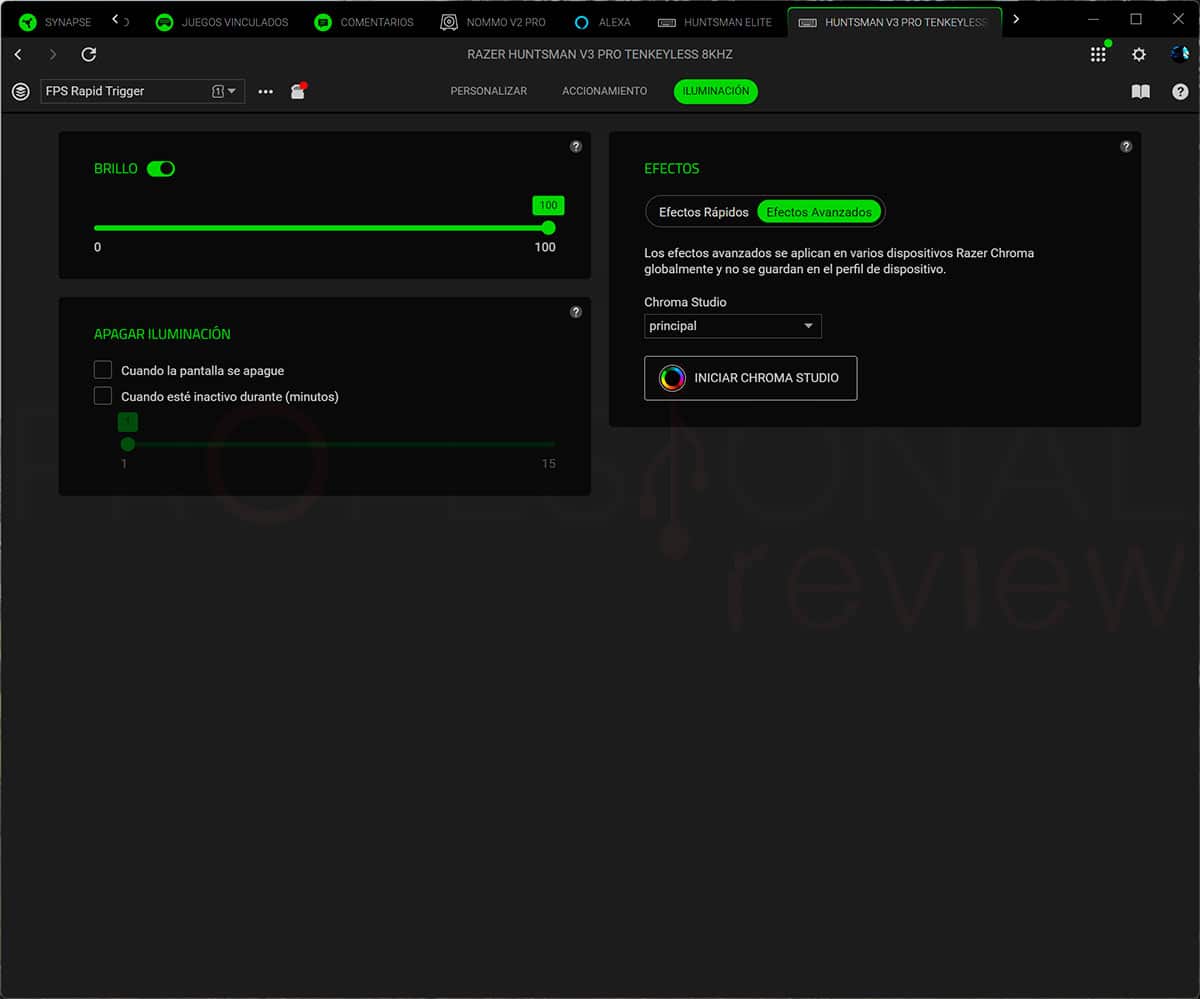Screen dimensions: 1200x999
Task: Go forward with the navigation arrow
Action: (53, 54)
